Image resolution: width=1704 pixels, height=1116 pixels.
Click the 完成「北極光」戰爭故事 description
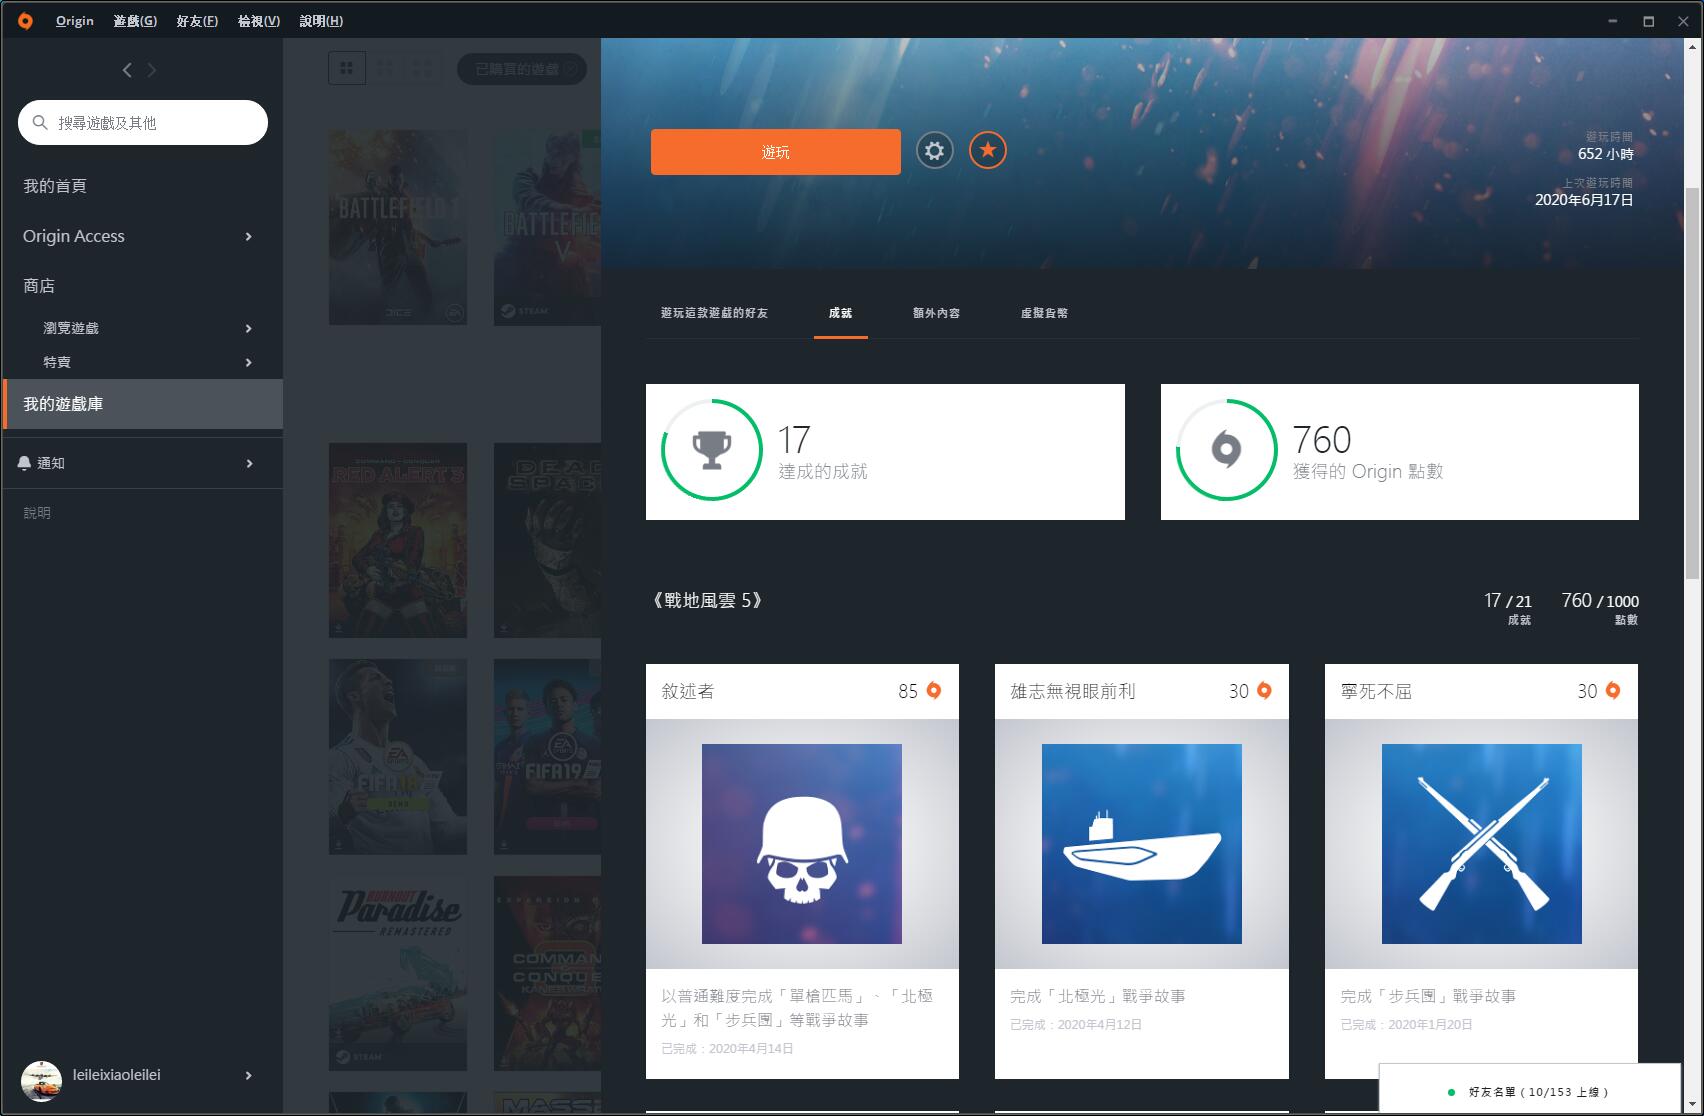point(1098,996)
